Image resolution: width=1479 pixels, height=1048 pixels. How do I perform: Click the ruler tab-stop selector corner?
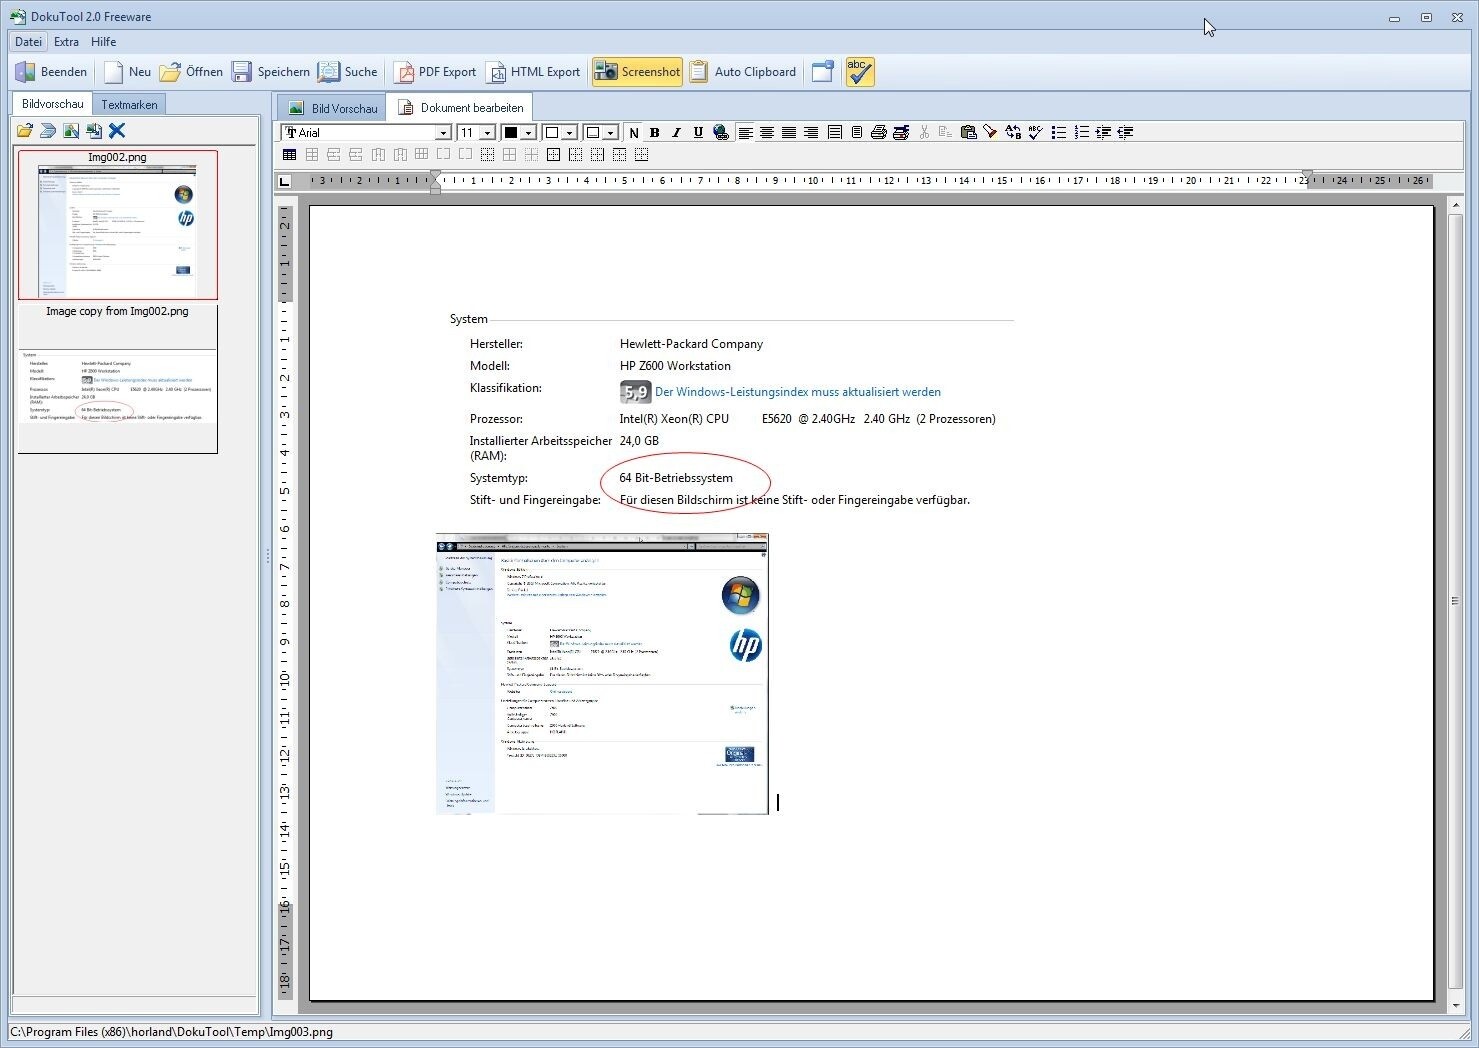pyautogui.click(x=285, y=181)
